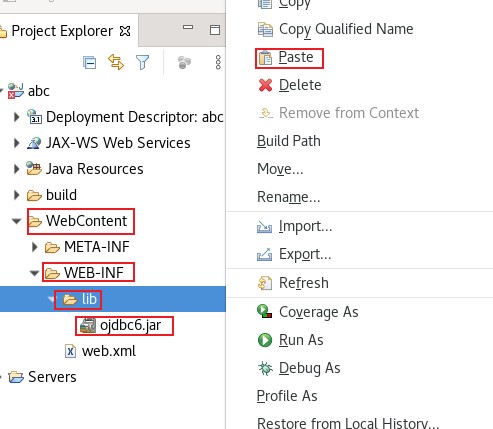Click the abc project icon
The image size is (493, 429).
(x=16, y=91)
